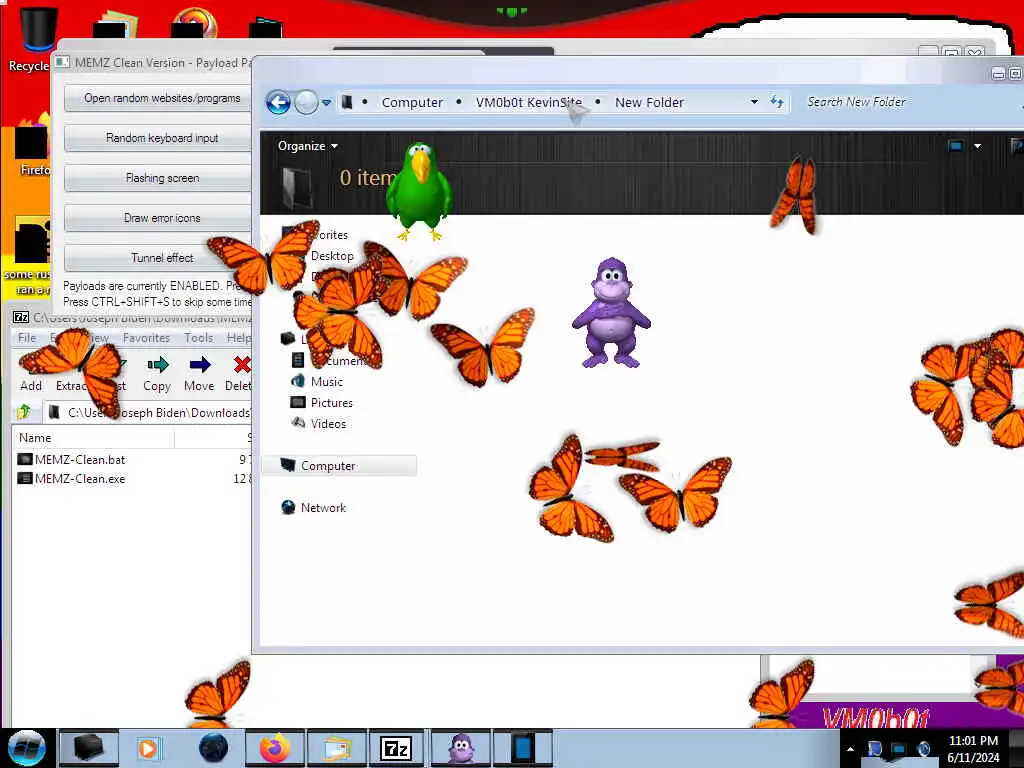Screen dimensions: 1024x768
Task: Toggle Random keyboard input payload
Action: tap(158, 138)
